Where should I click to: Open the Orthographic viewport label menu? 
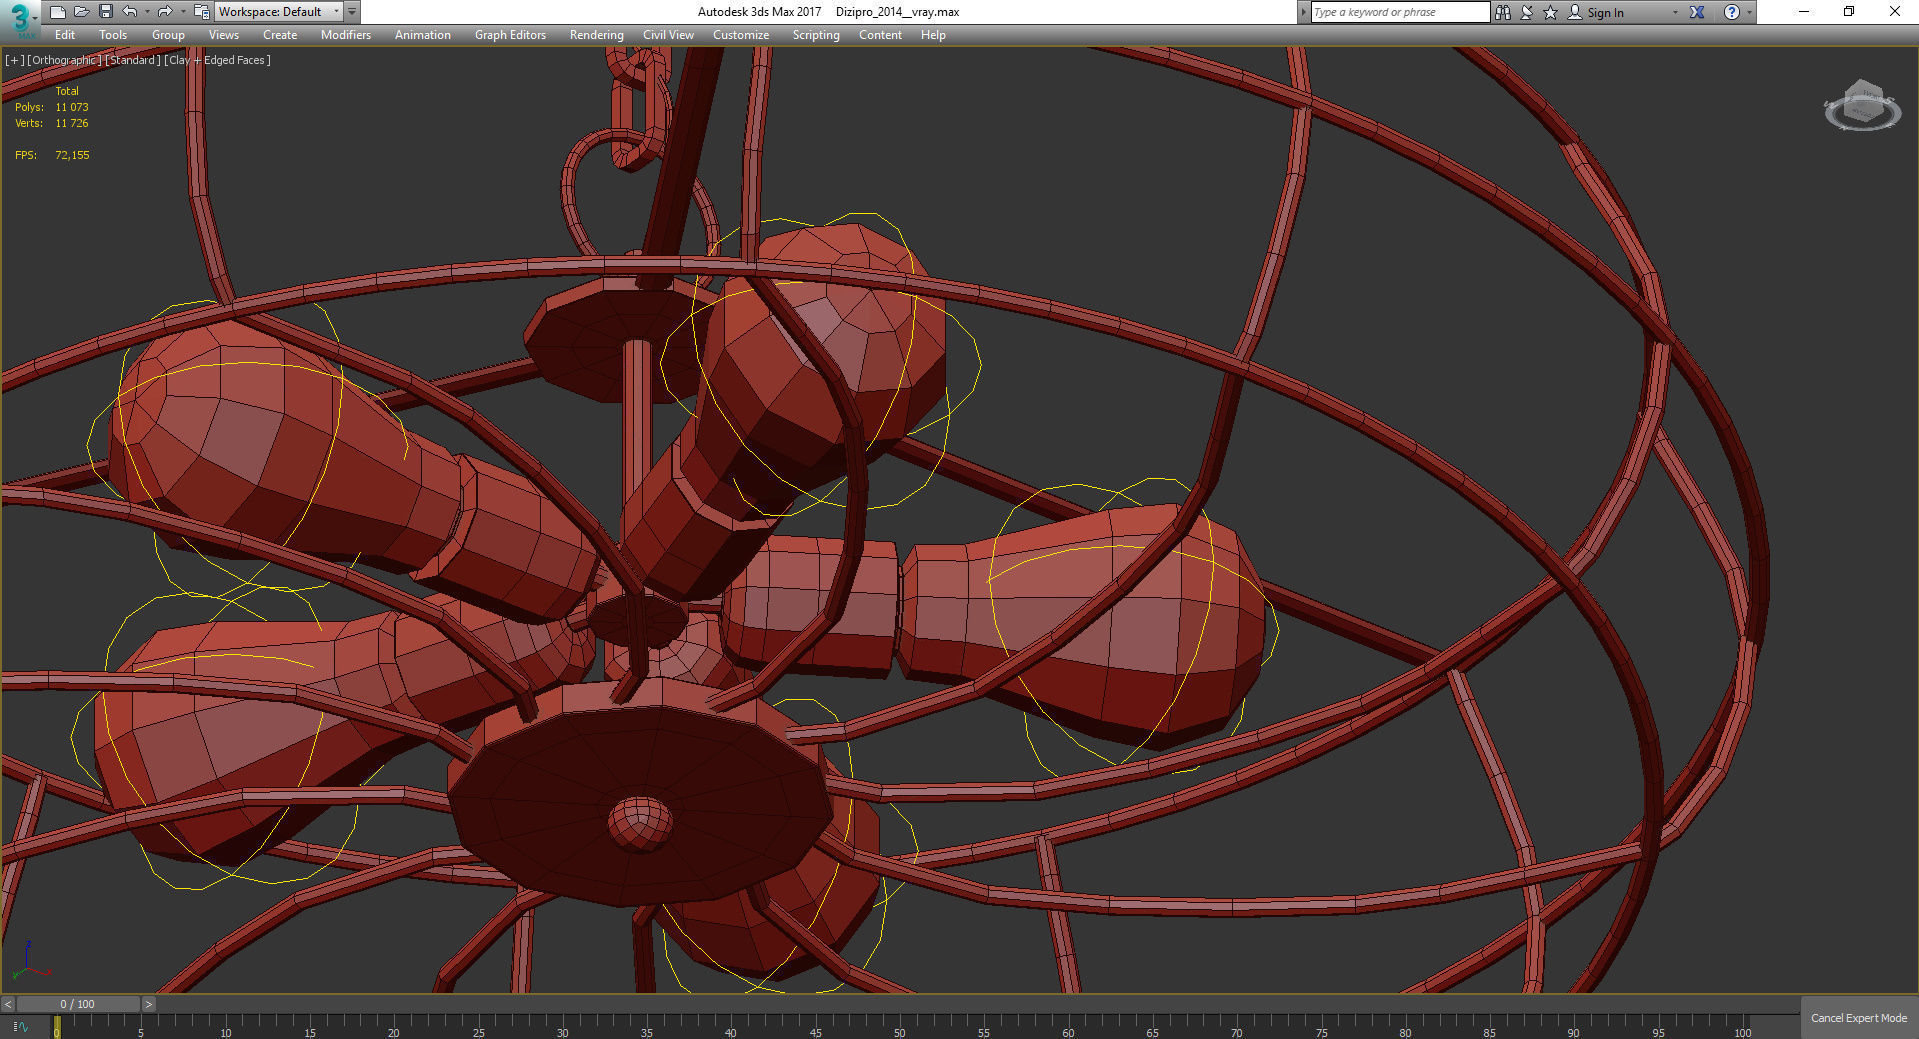click(x=65, y=60)
